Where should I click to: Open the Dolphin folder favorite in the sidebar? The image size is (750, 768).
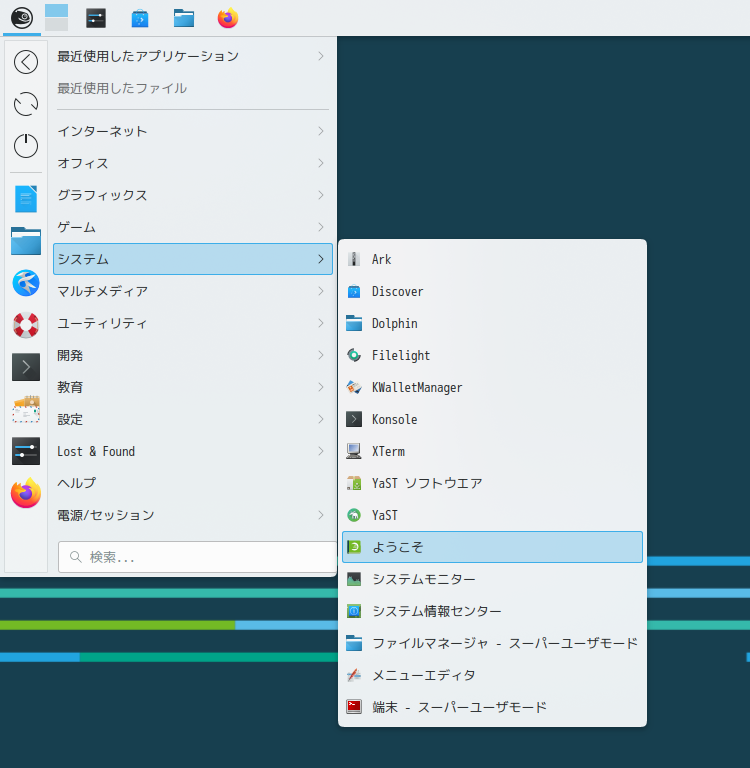(x=26, y=241)
